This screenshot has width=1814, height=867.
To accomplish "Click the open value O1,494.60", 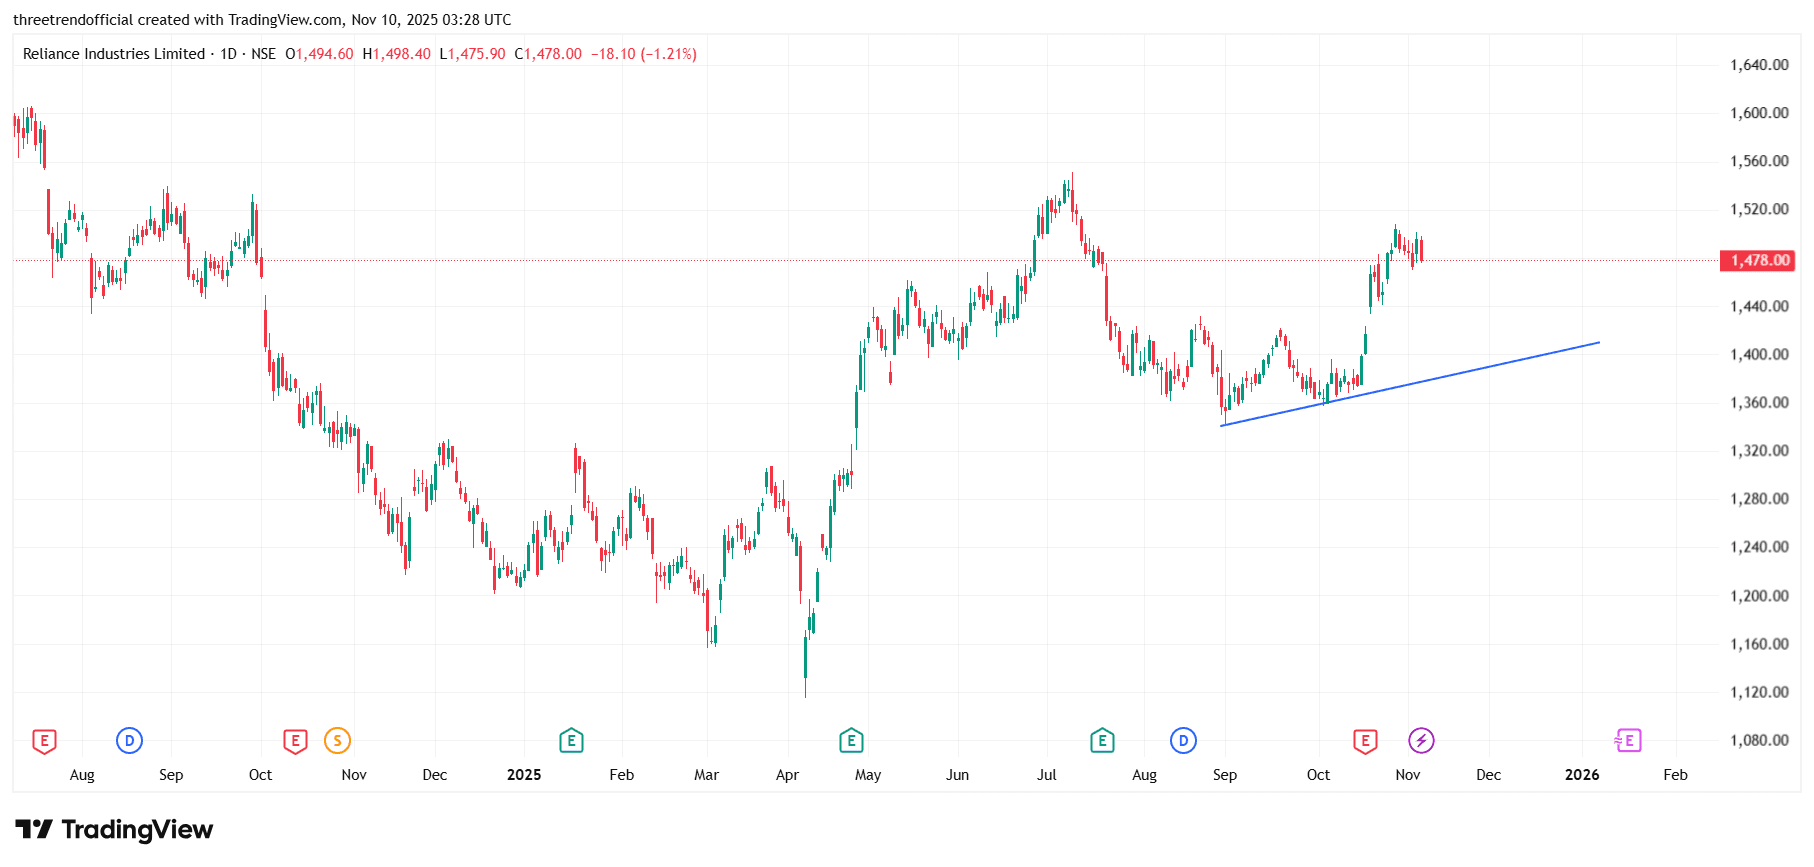I will point(319,54).
